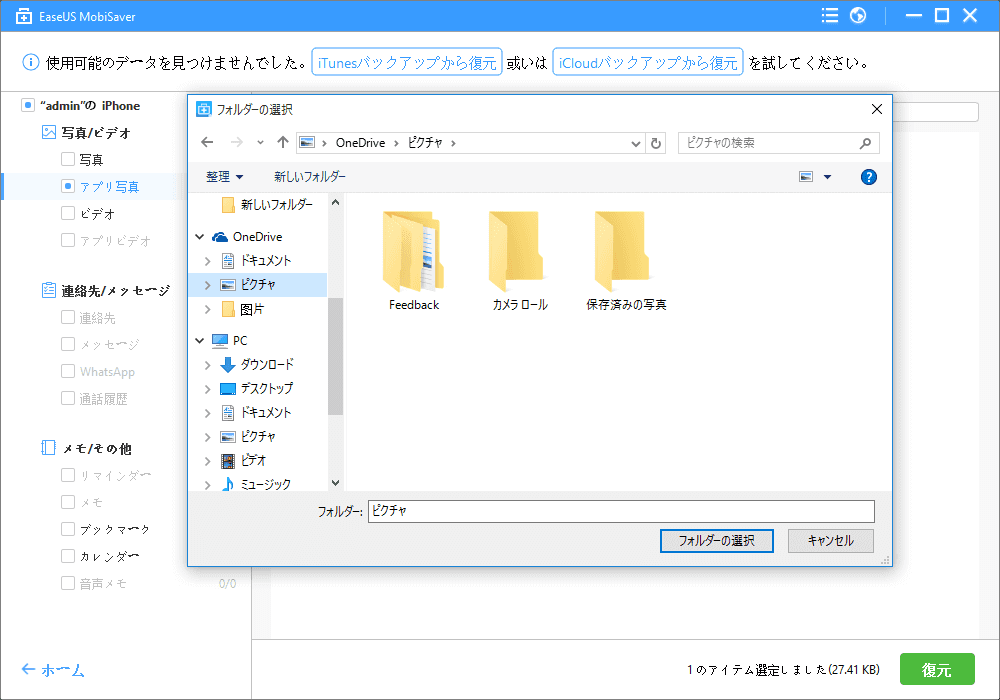1000x700 pixels.
Task: Click the view layout icon in dialog toolbar
Action: (x=806, y=177)
